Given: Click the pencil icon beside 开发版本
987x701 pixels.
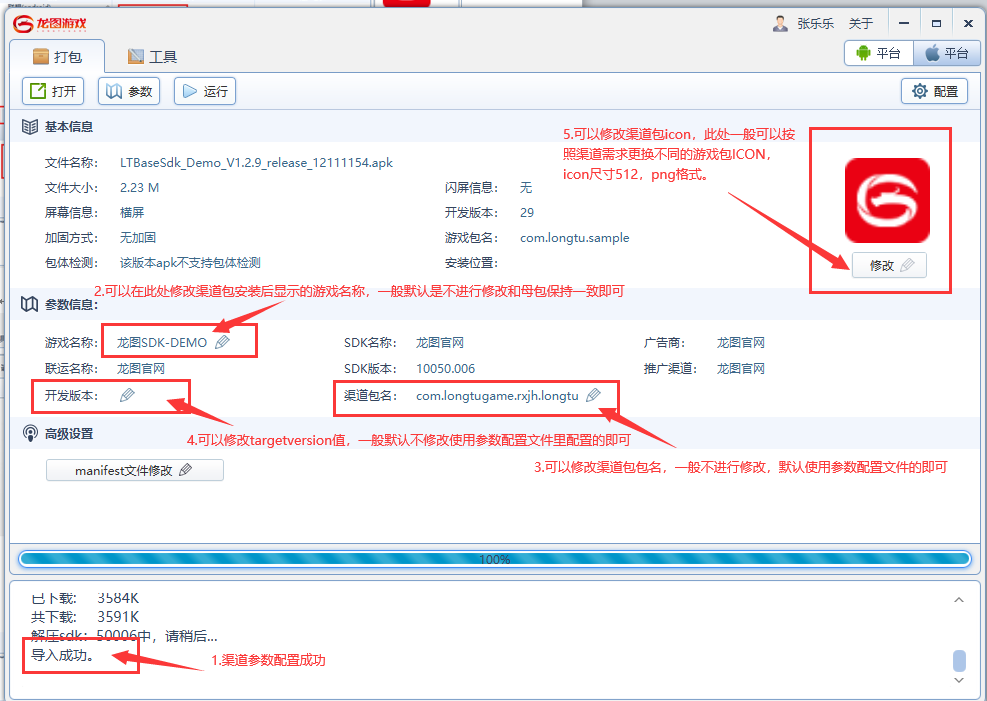Looking at the screenshot, I should coord(127,395).
